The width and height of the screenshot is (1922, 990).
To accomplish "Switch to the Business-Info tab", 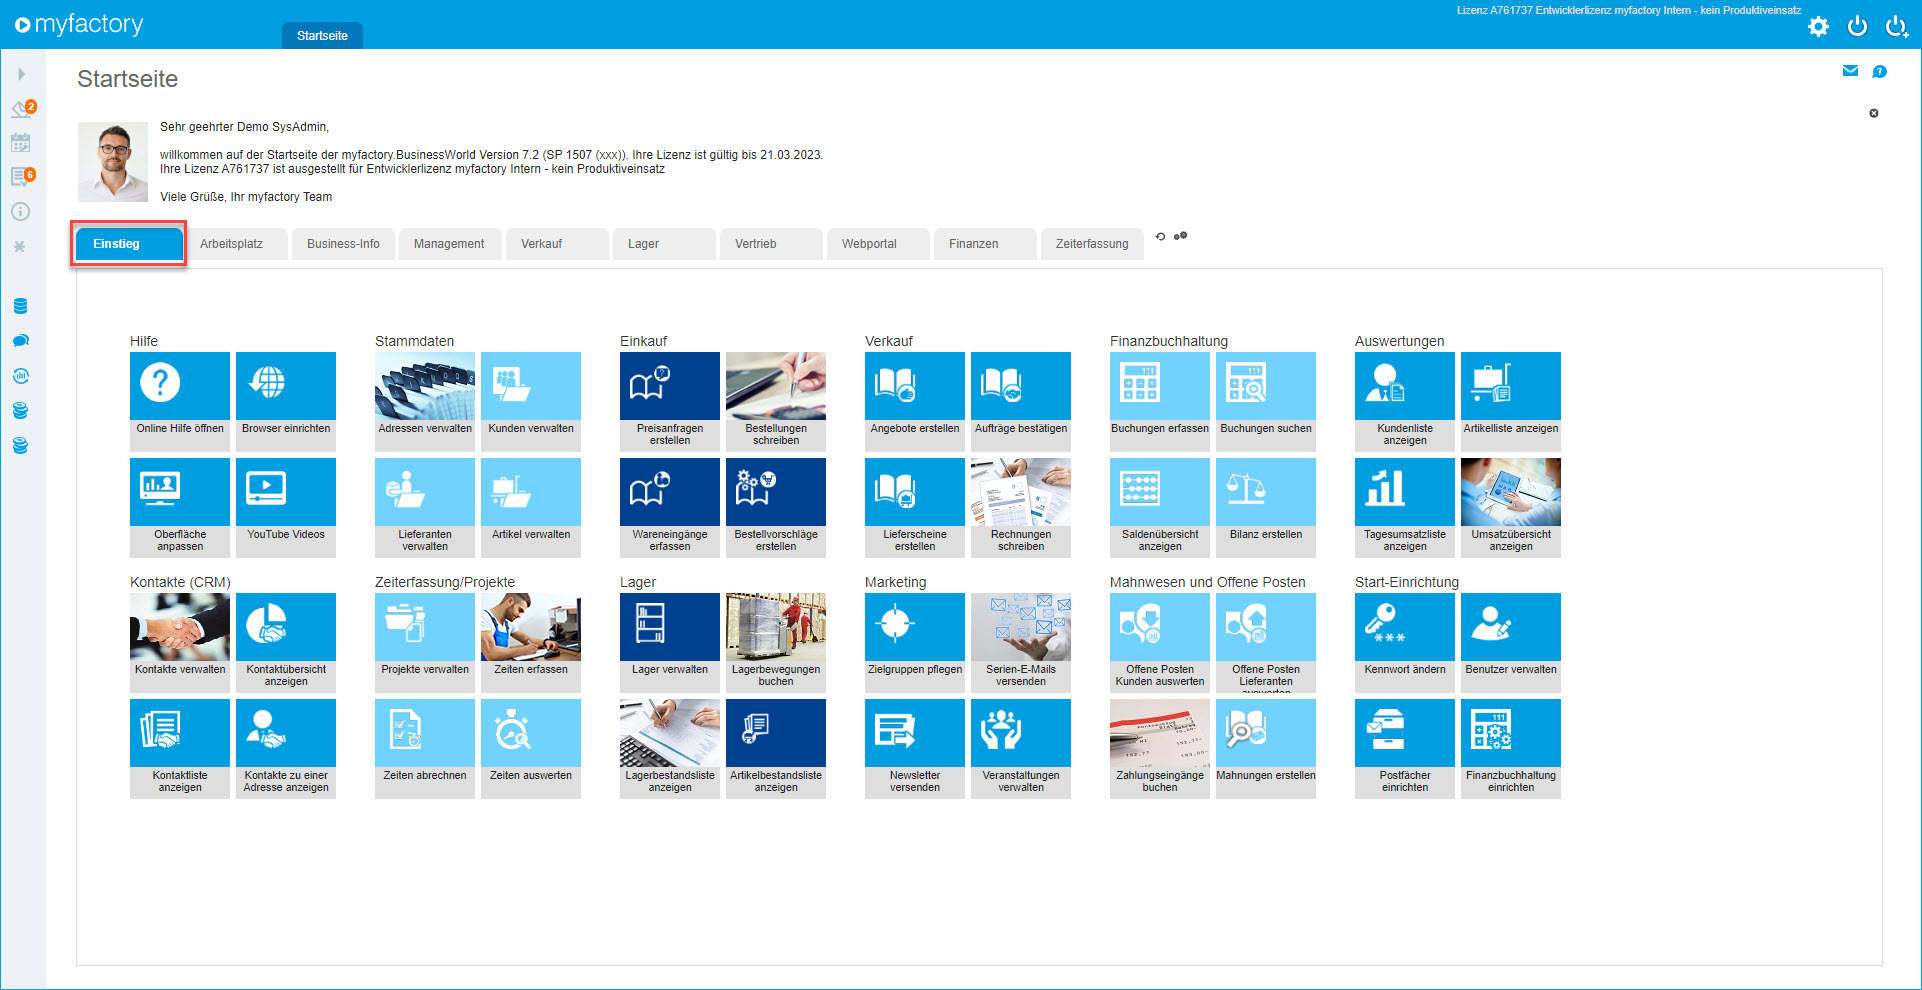I will point(343,244).
